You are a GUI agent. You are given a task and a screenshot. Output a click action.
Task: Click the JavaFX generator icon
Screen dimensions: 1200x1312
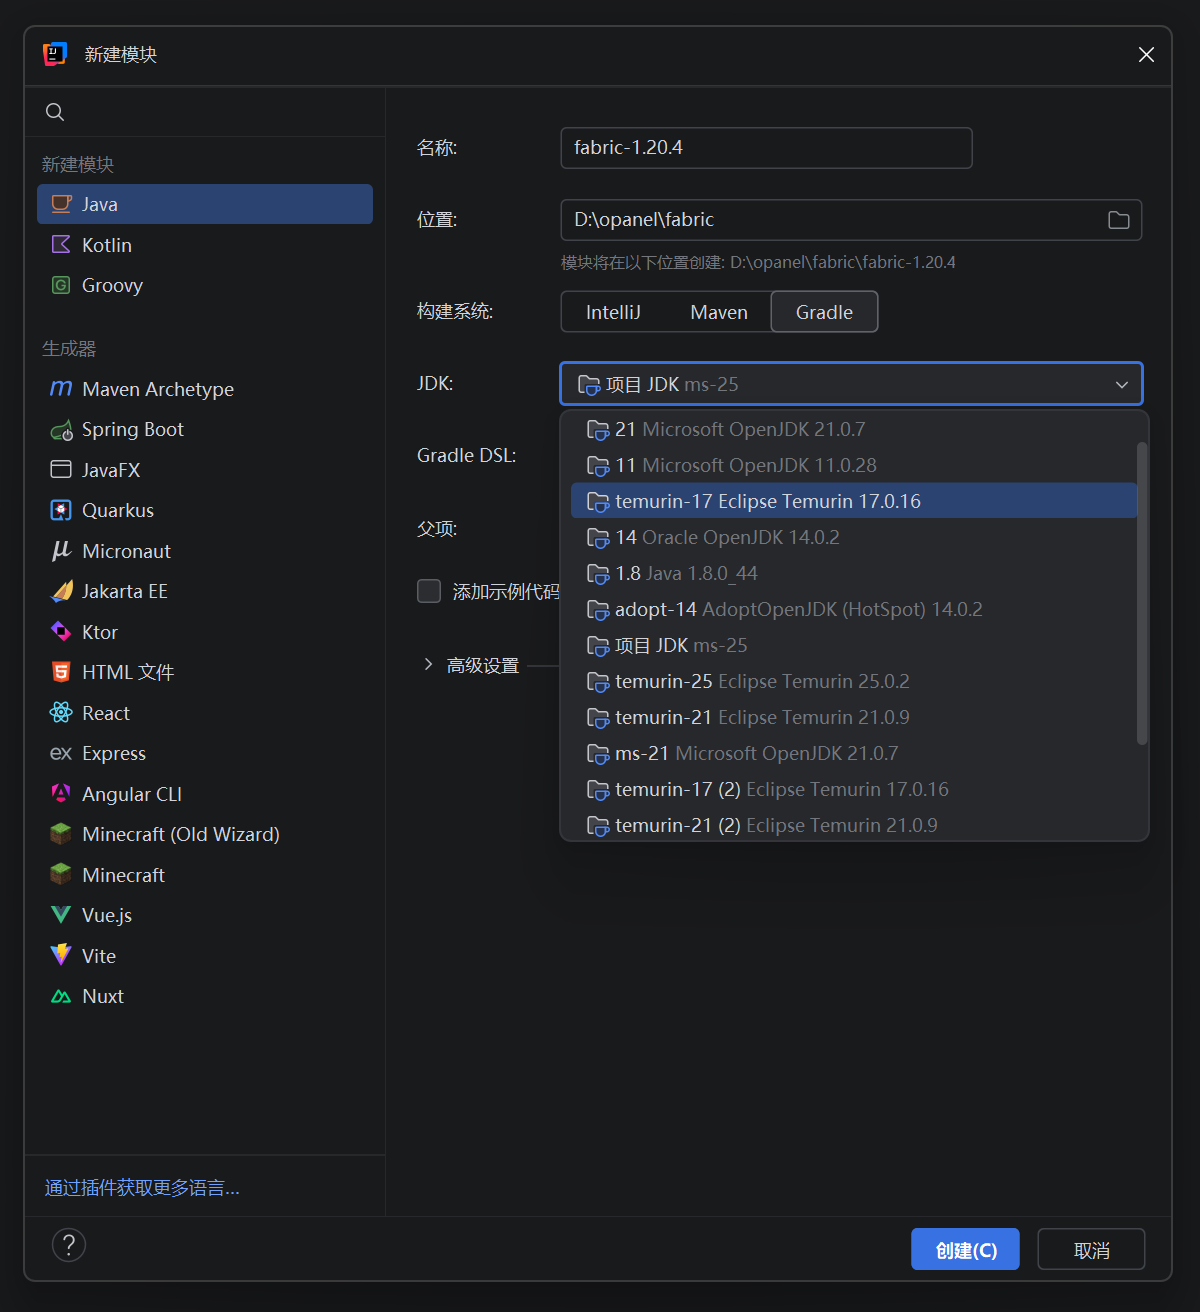61,470
